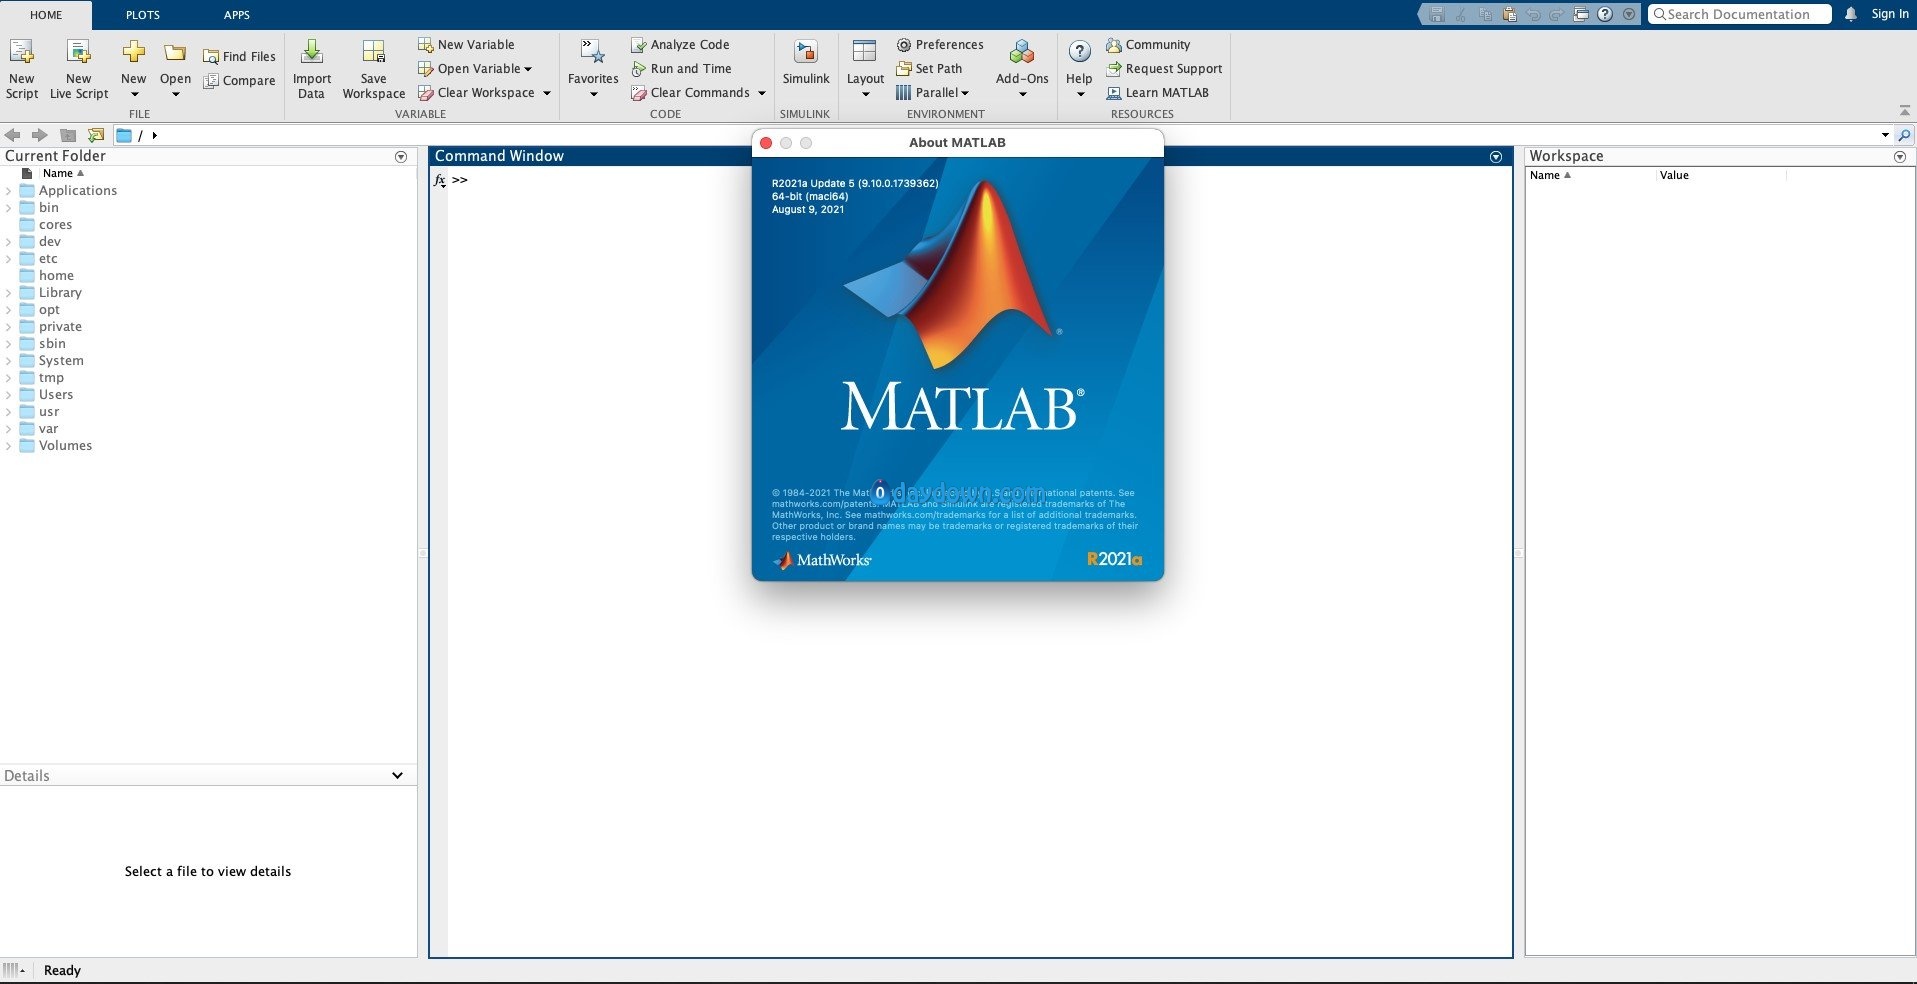
Task: Expand Clear Commands dropdown arrow
Action: pos(762,93)
